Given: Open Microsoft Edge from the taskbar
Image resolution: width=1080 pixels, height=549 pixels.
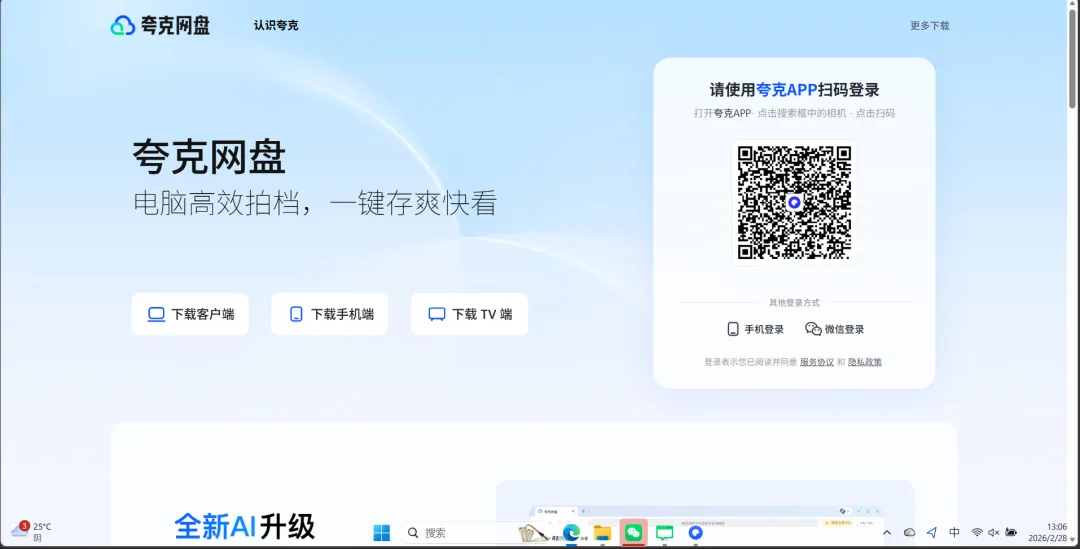Looking at the screenshot, I should (x=571, y=532).
